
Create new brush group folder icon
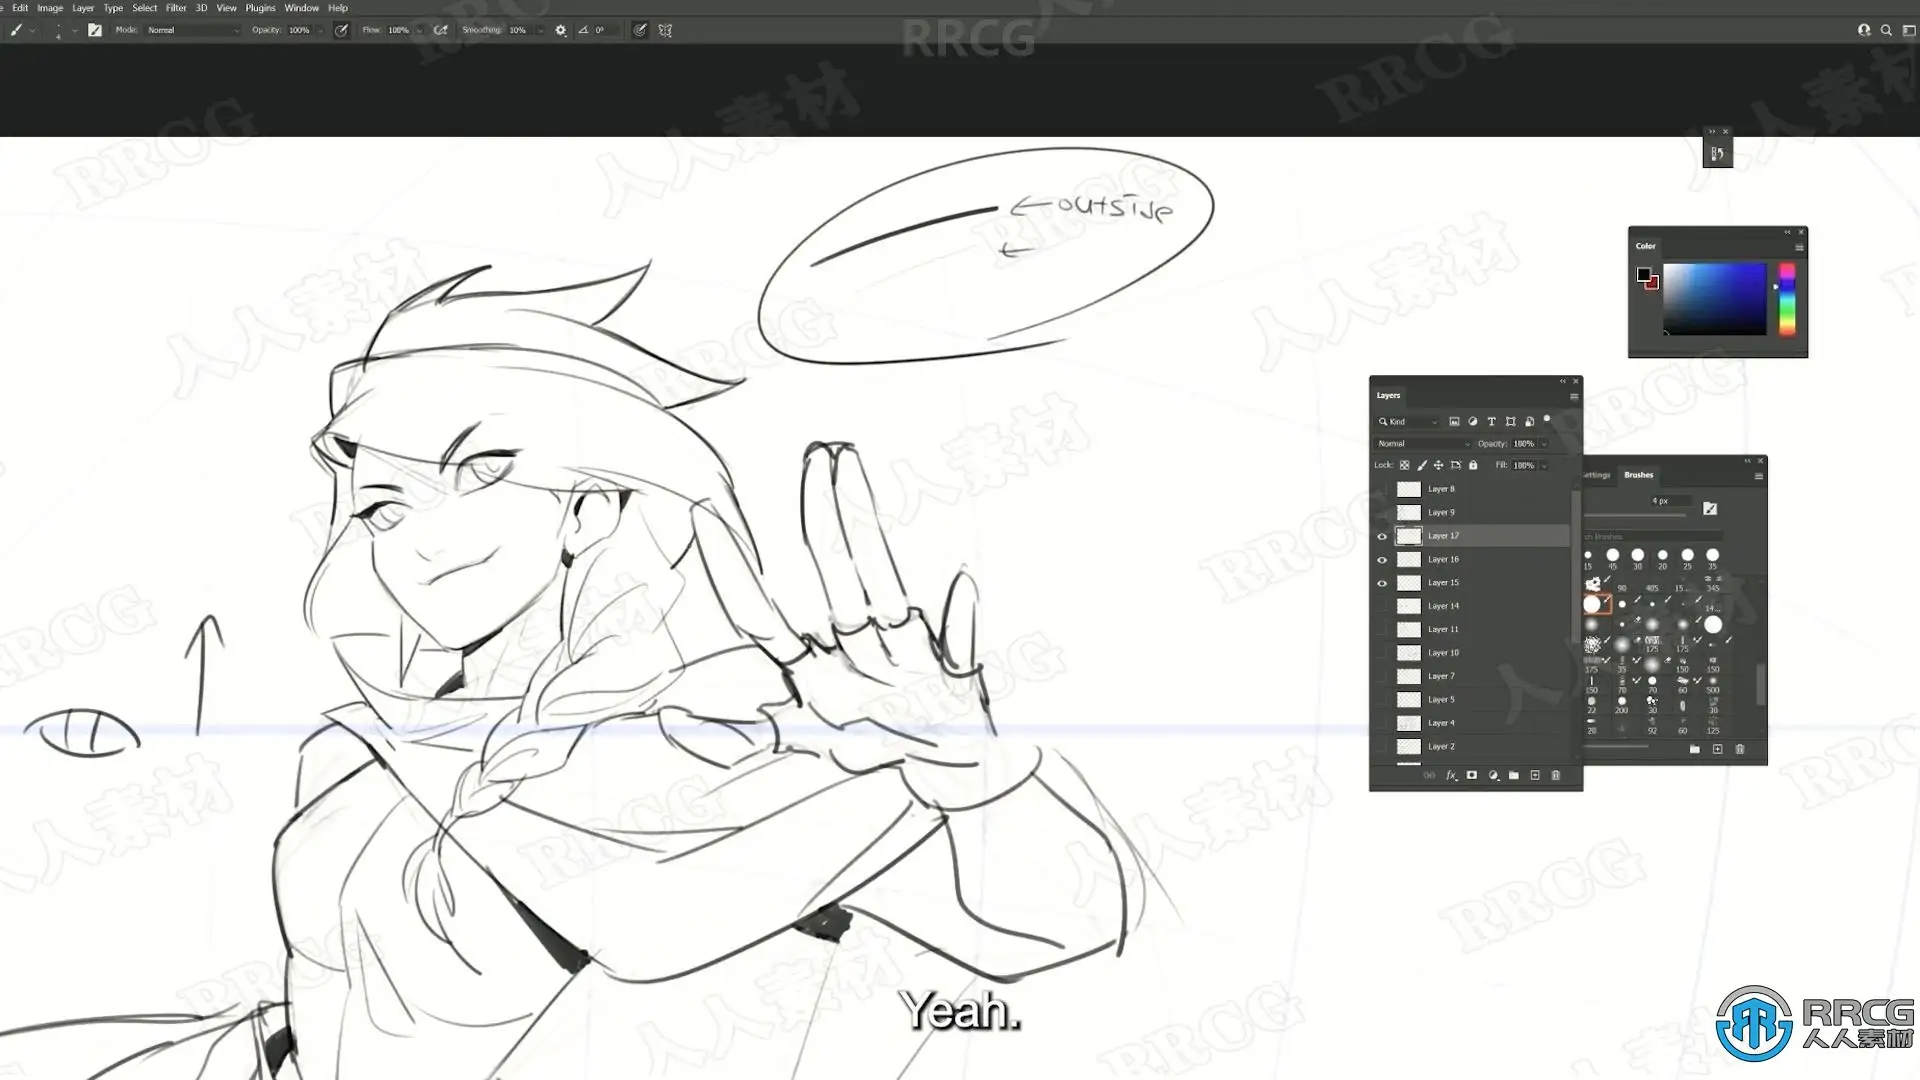coord(1694,749)
